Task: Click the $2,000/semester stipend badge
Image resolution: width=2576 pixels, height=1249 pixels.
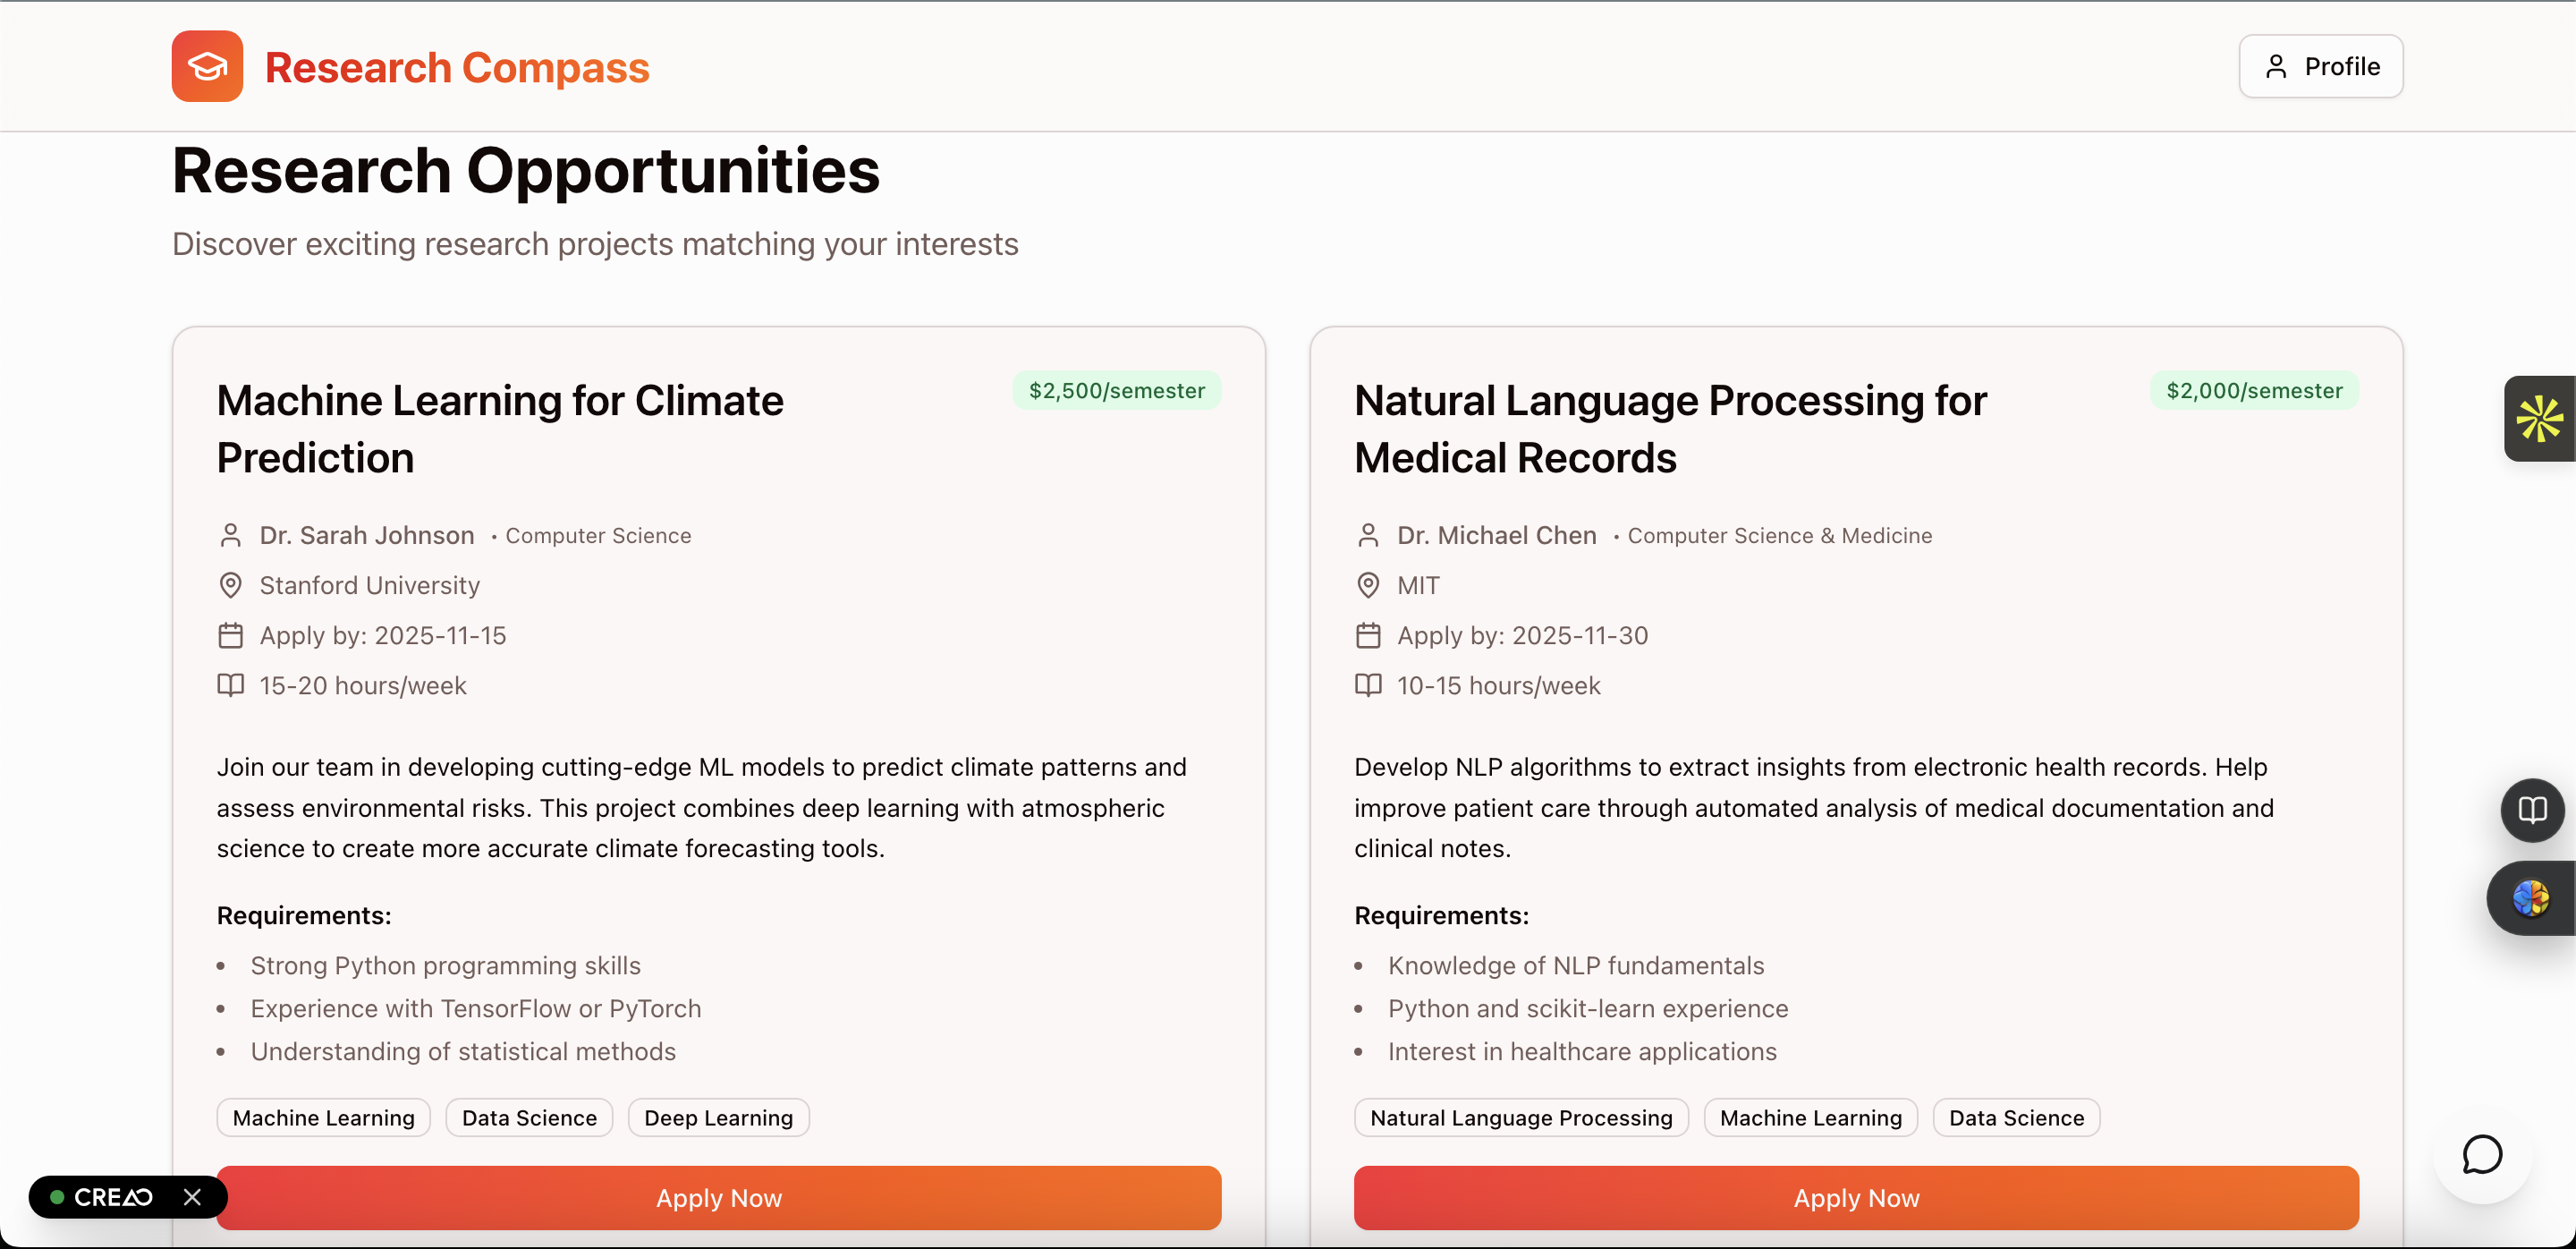Action: click(x=2253, y=390)
